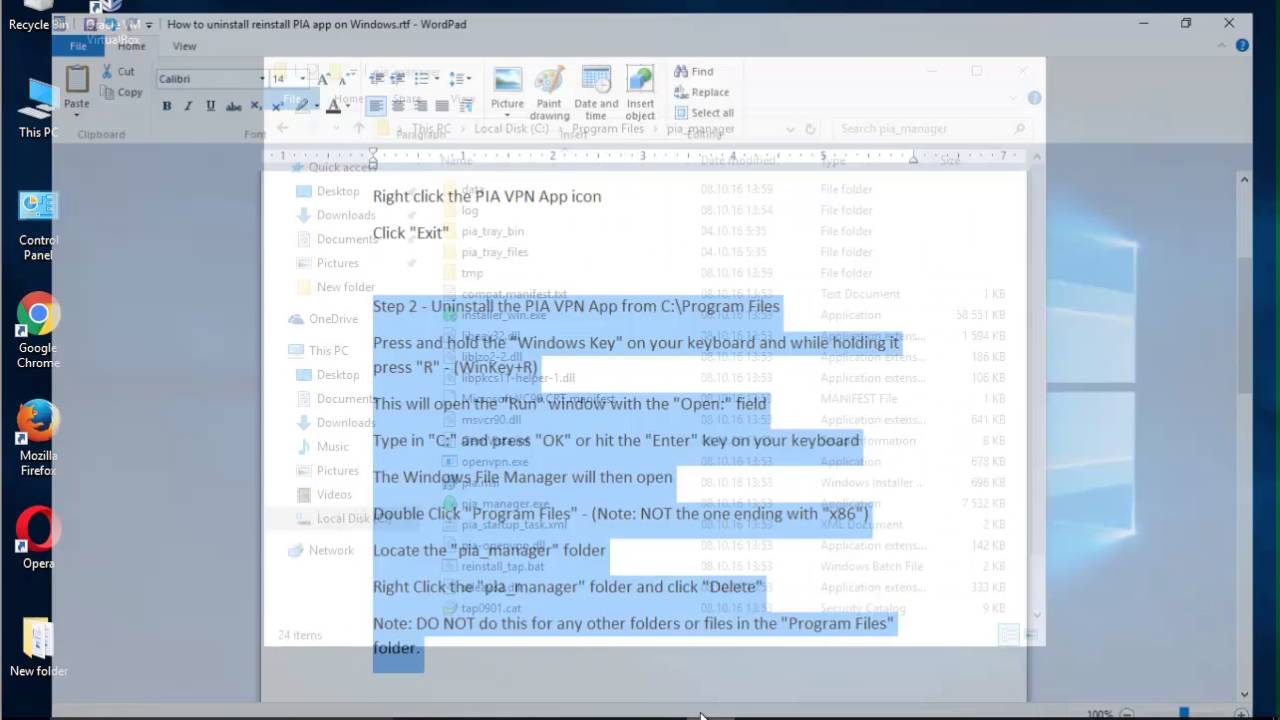Select Opera desktop shortcut
This screenshot has height=720, width=1280.
tap(38, 540)
